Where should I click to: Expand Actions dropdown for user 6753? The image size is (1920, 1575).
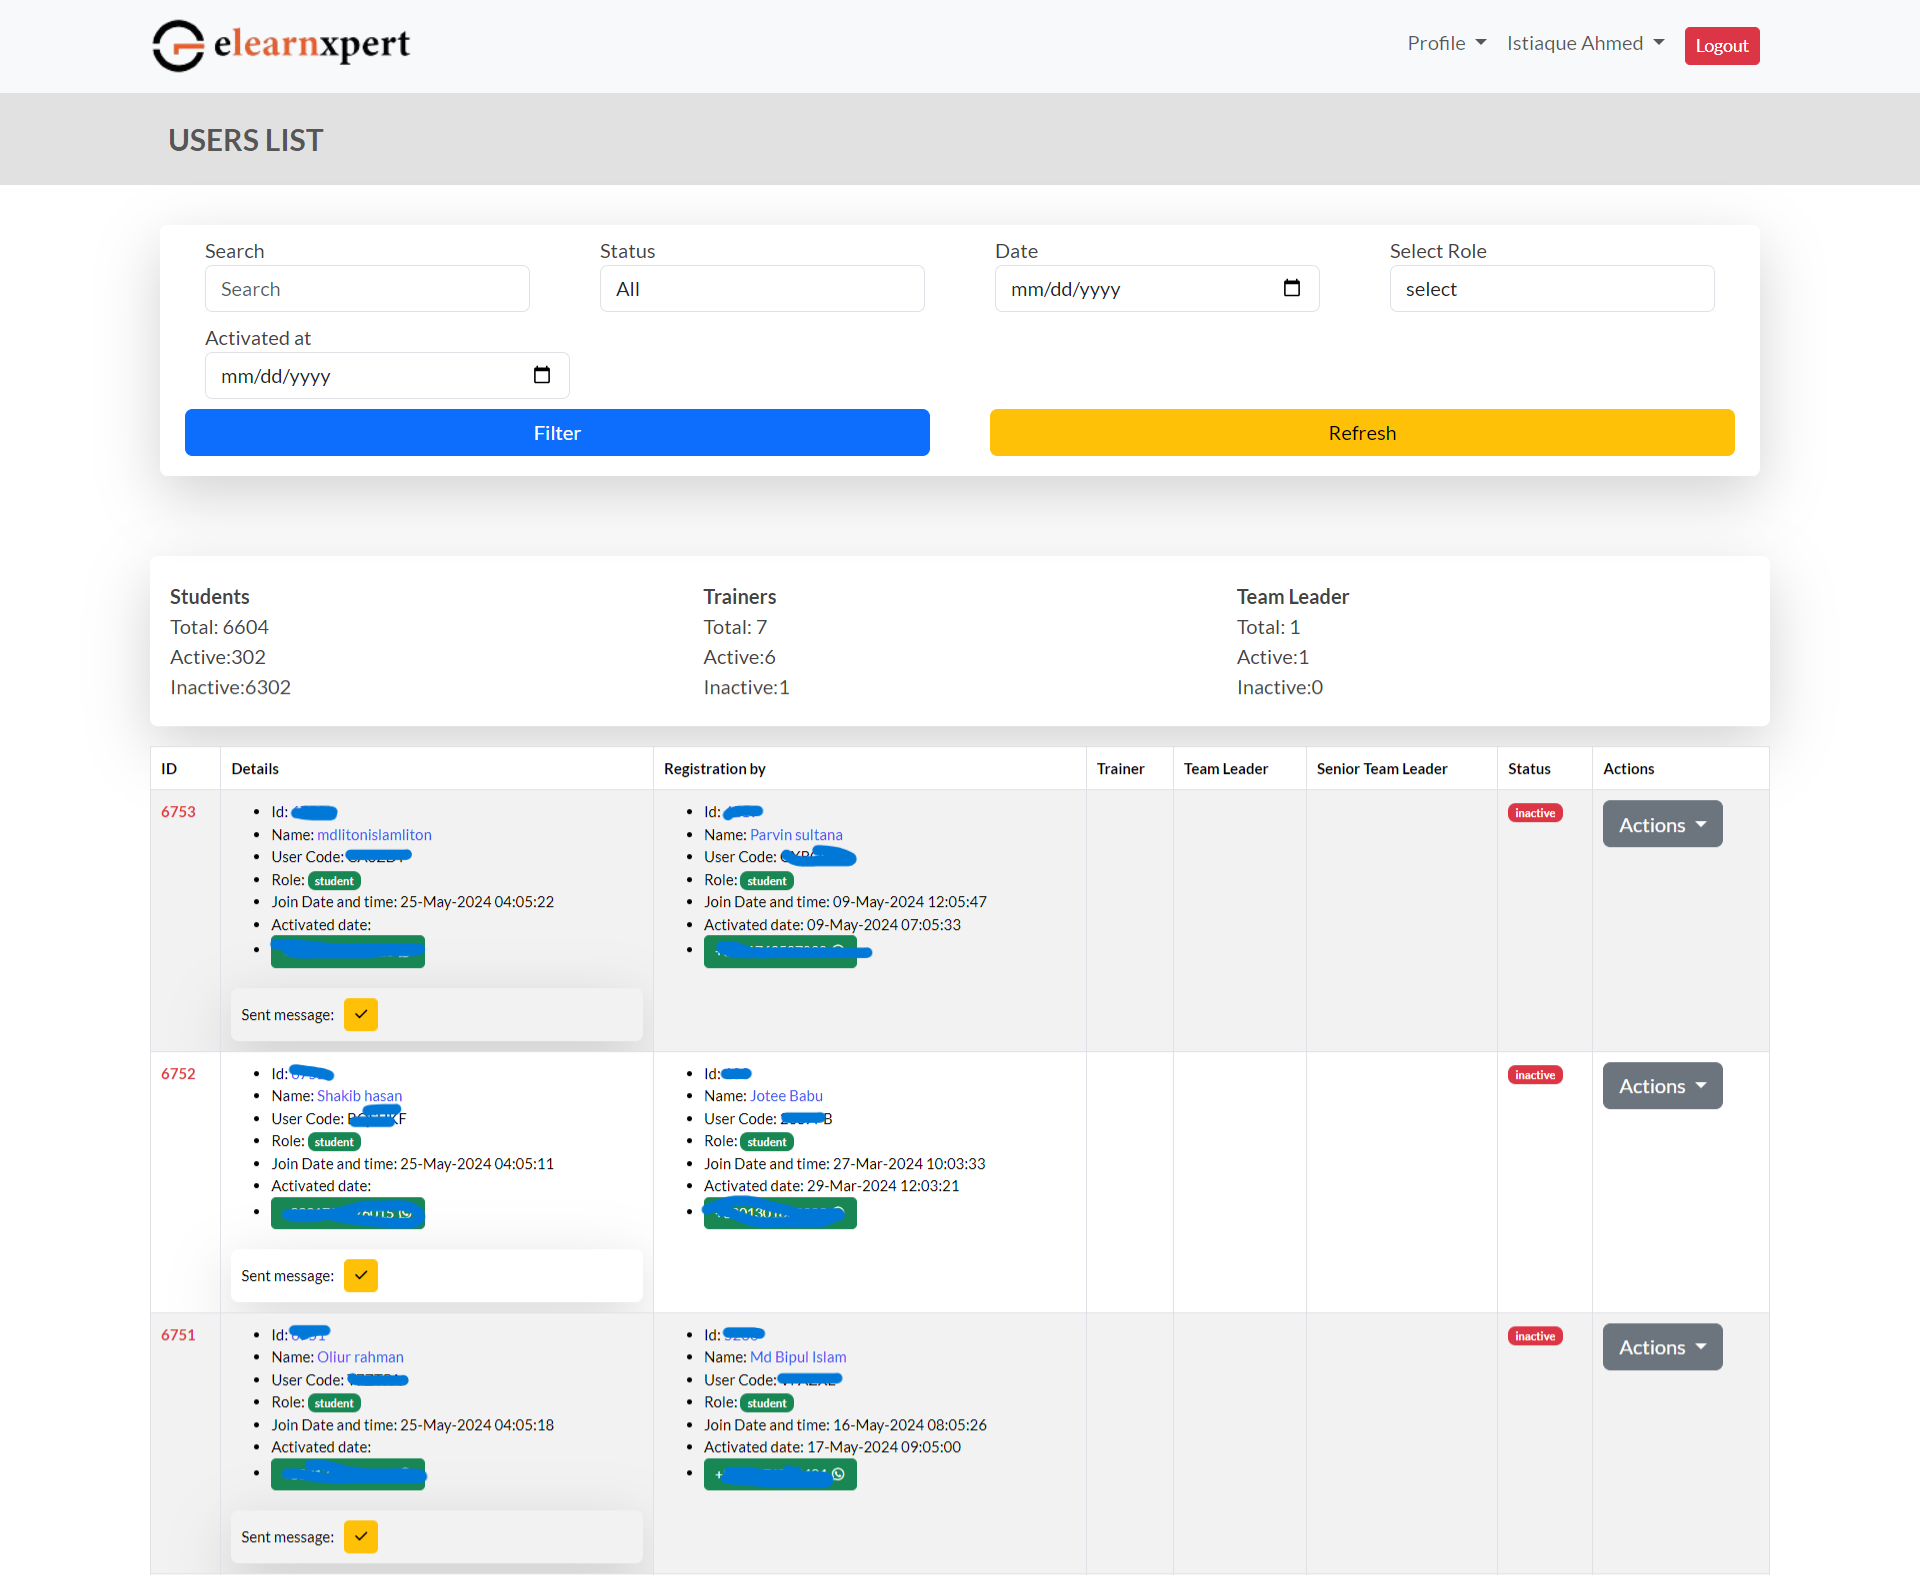point(1662,824)
